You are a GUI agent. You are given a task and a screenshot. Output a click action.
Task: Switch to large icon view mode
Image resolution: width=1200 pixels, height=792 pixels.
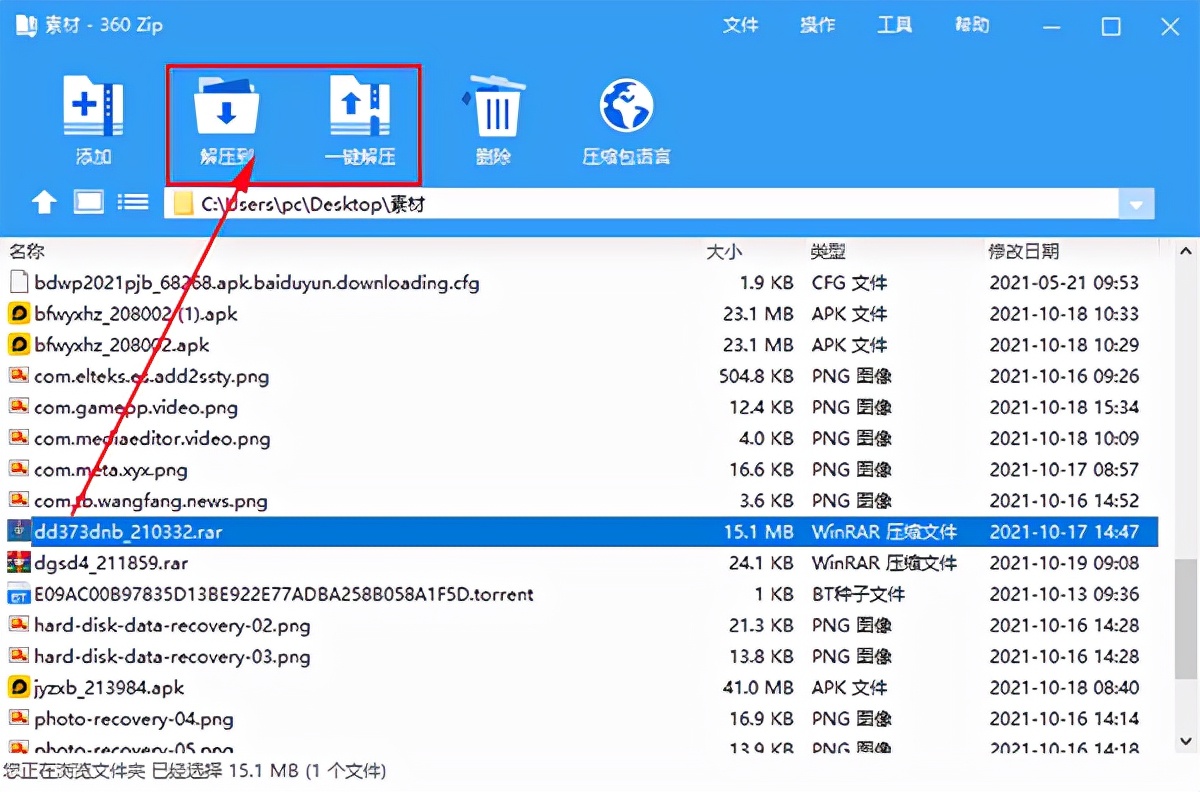(89, 201)
